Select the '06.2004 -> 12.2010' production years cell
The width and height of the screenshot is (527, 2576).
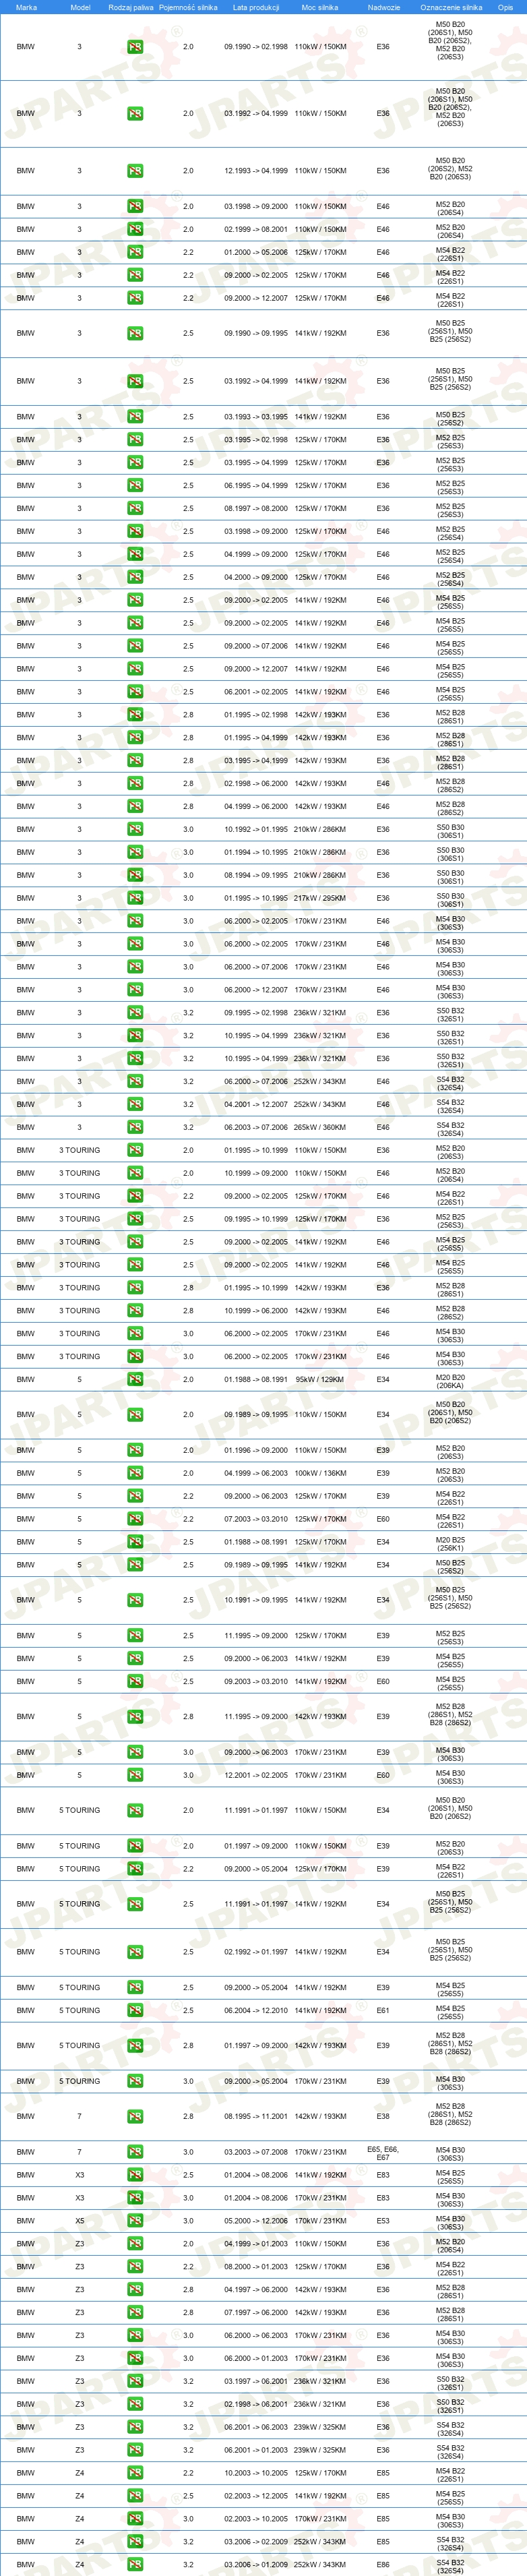pyautogui.click(x=256, y=2010)
